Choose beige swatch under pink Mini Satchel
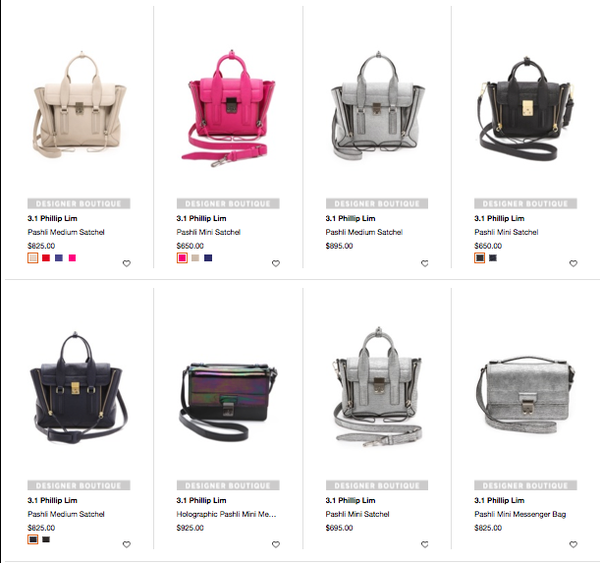Image resolution: width=600 pixels, height=563 pixels. pos(195,258)
